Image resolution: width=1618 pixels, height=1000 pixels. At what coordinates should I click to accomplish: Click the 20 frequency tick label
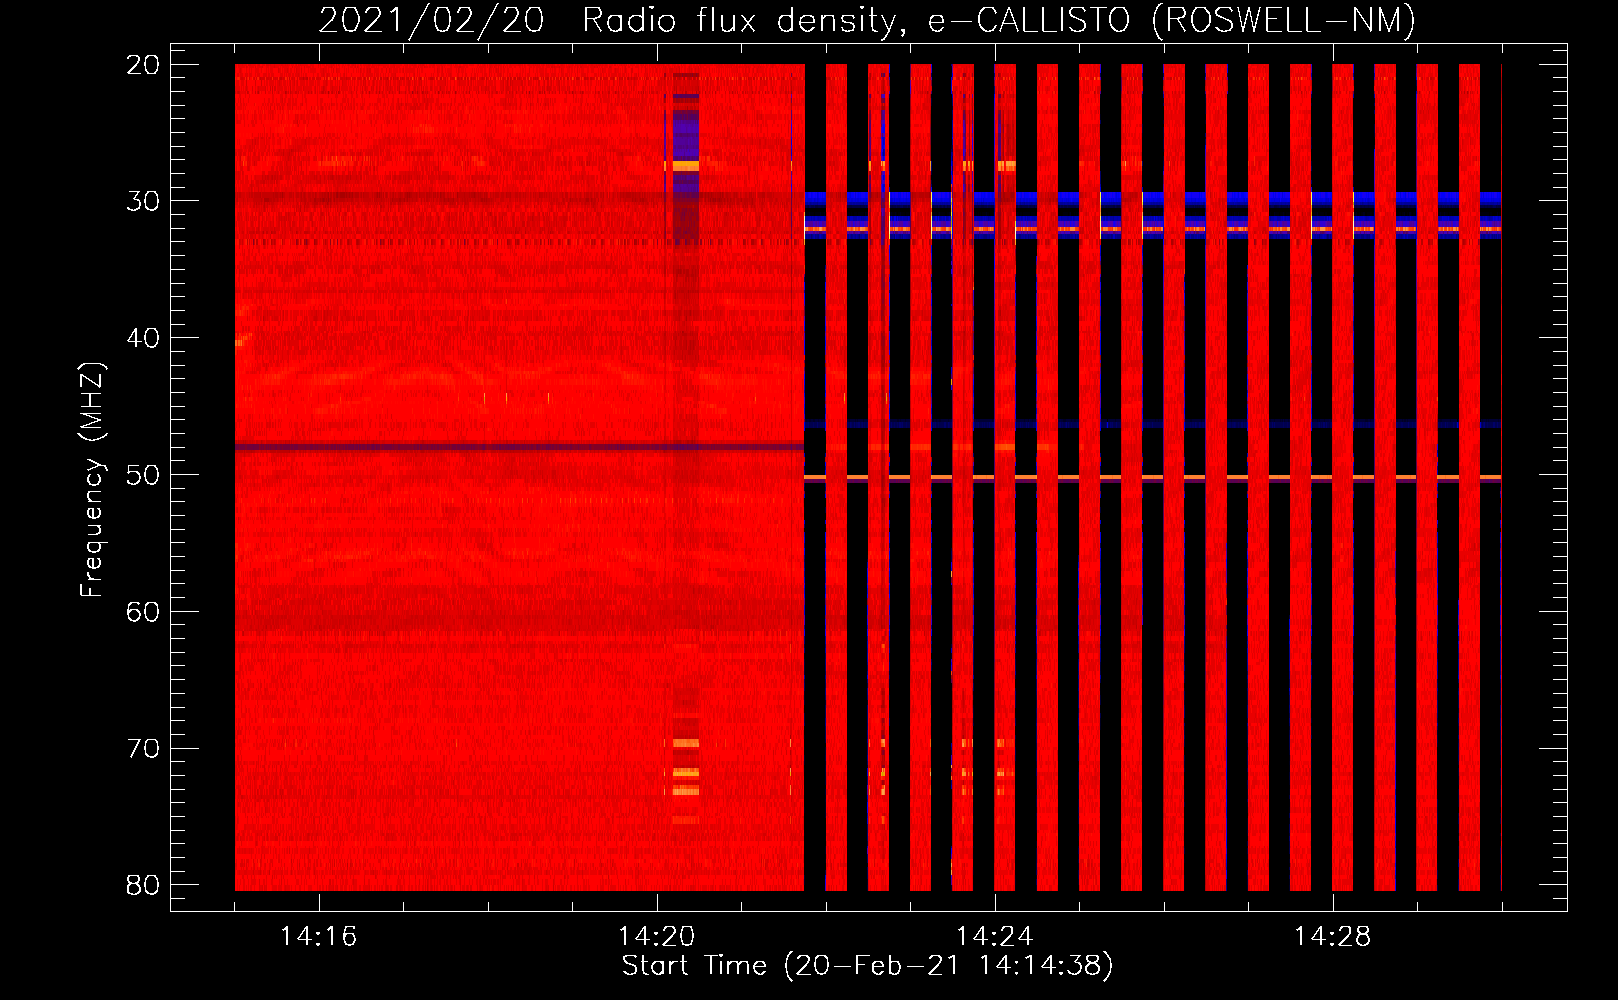coord(144,65)
